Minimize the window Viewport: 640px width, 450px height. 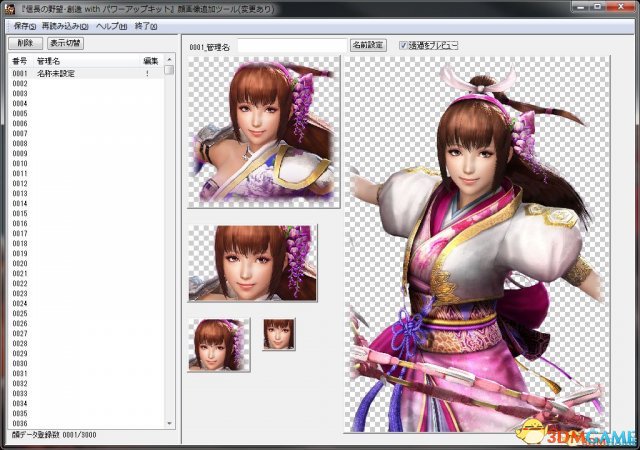coord(582,7)
